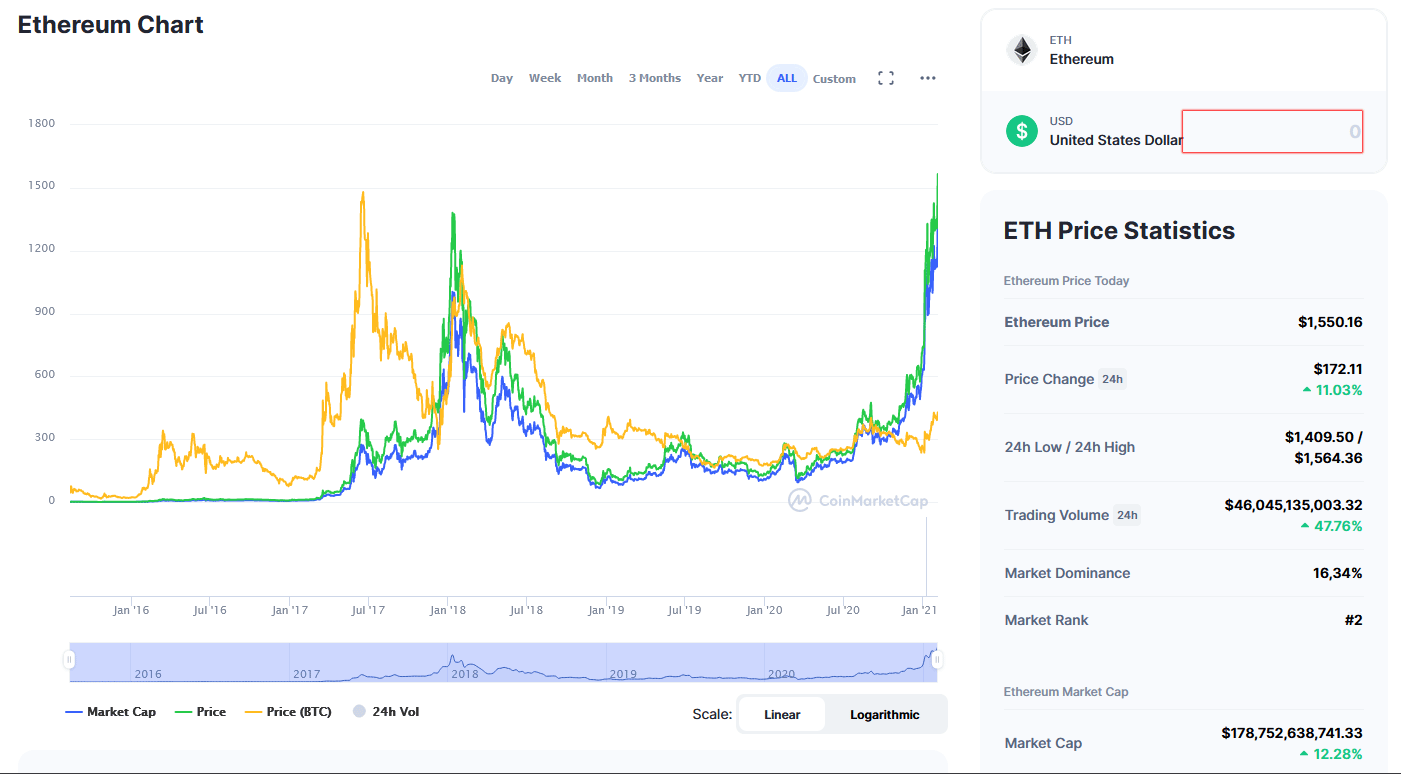Toggle the 24h Vol legend series

click(384, 712)
